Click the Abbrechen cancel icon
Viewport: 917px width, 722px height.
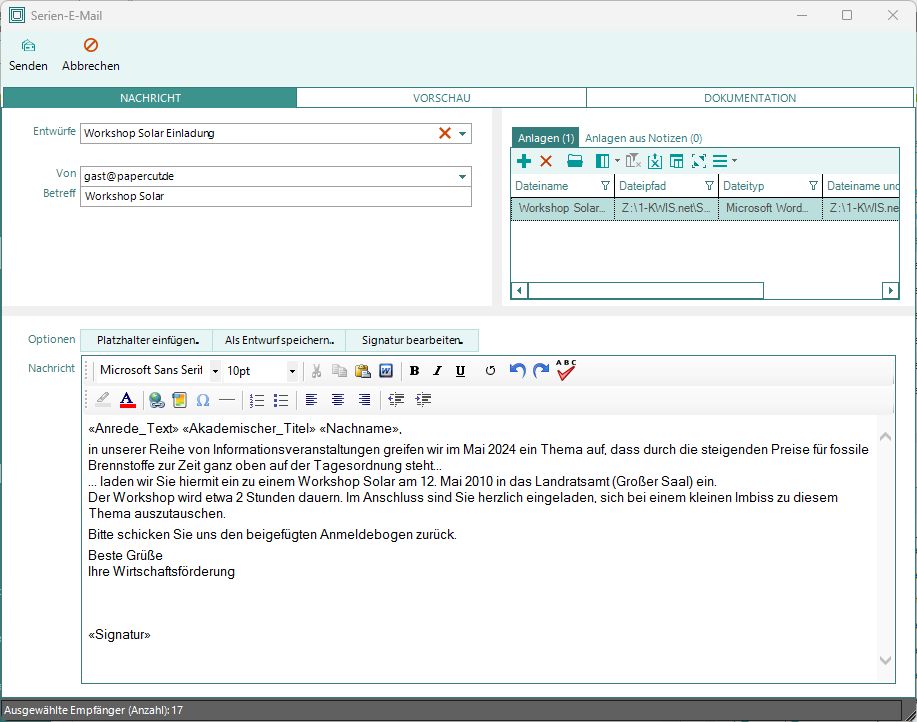pyautogui.click(x=91, y=45)
